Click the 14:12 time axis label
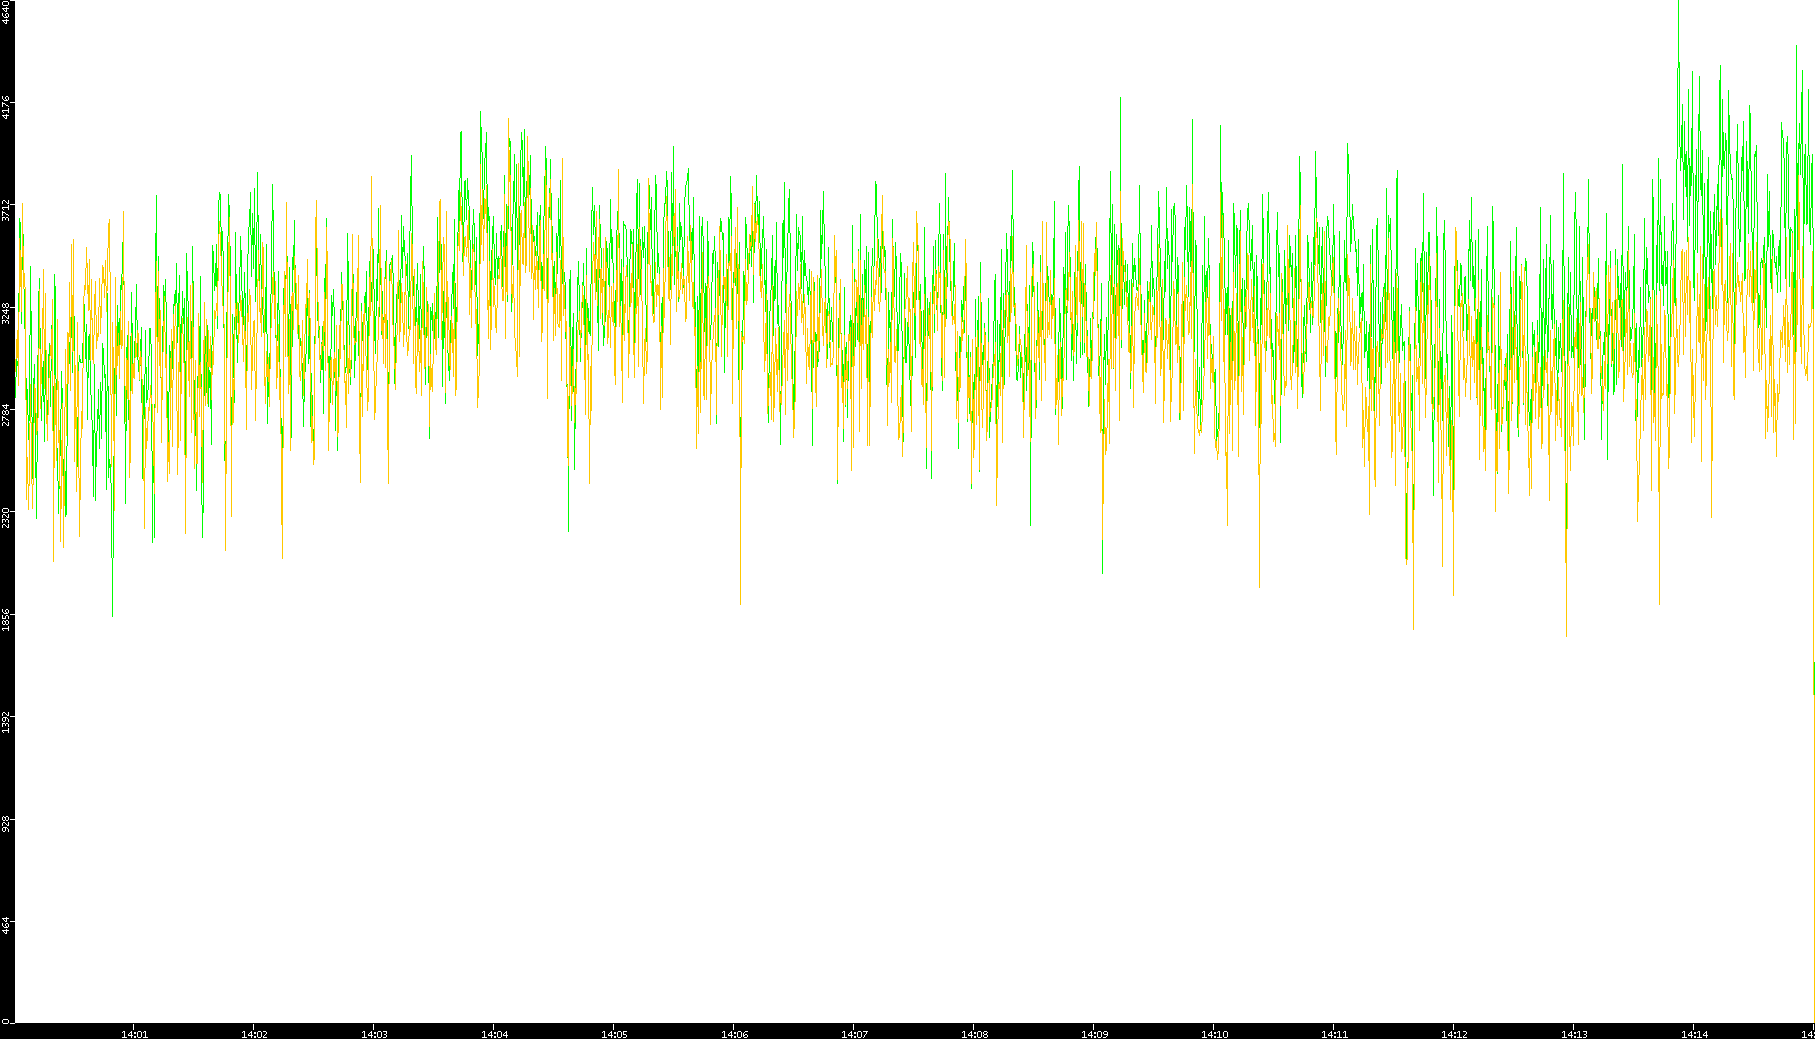The height and width of the screenshot is (1039, 1815). click(1454, 1034)
